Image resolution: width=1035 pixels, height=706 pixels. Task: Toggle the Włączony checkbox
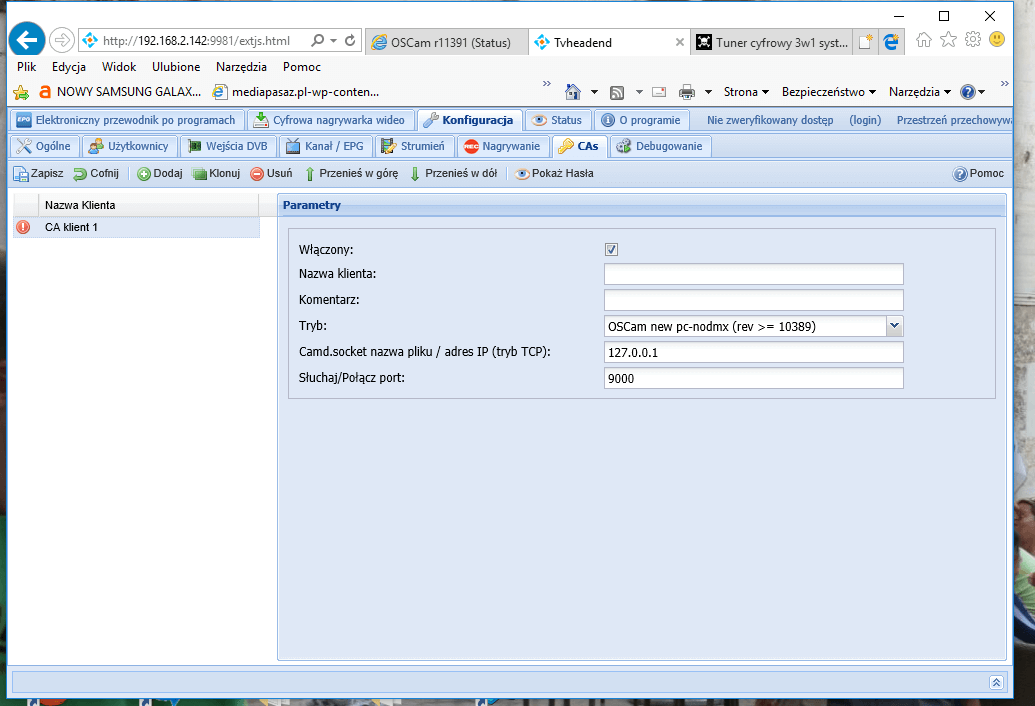[612, 249]
